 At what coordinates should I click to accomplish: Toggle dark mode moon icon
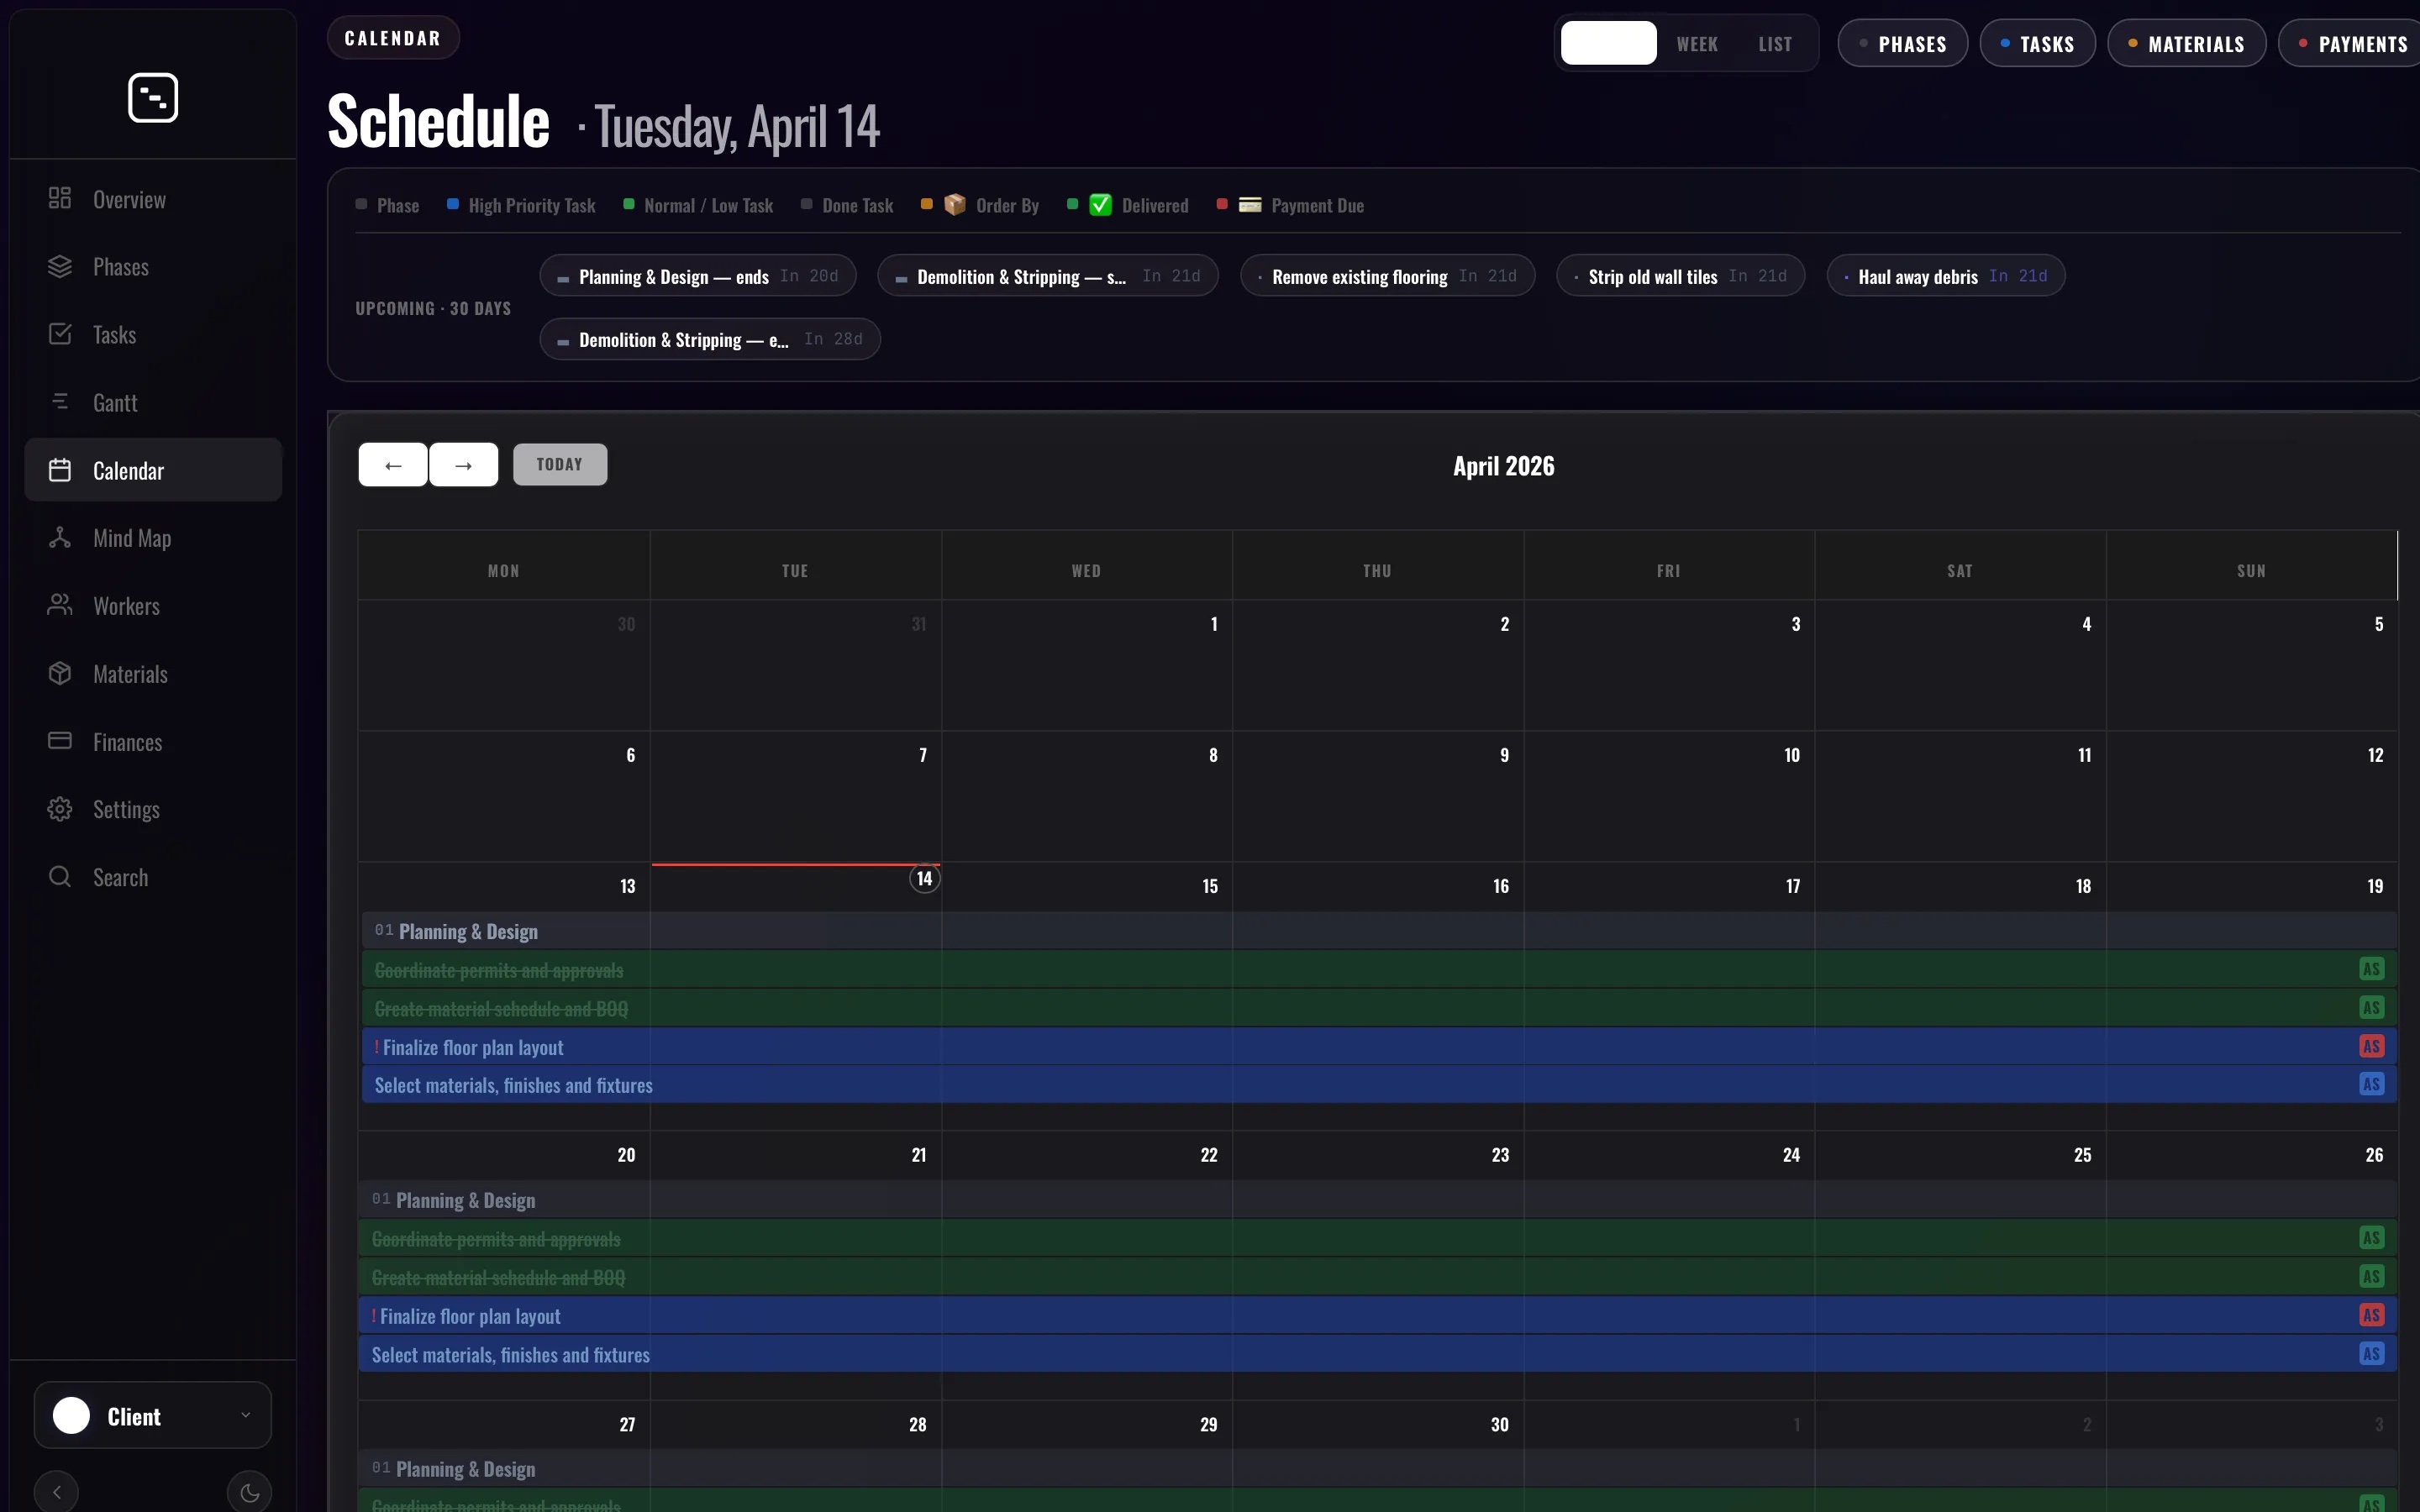tap(249, 1492)
